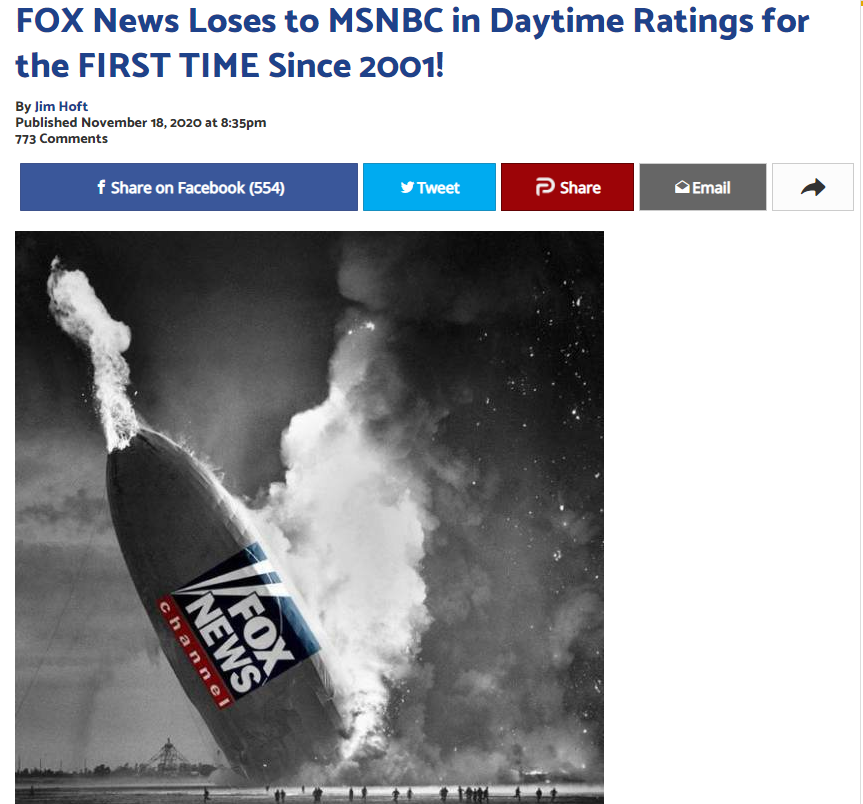Image resolution: width=863 pixels, height=804 pixels.
Task: Click the red Share button label
Action: coord(580,188)
